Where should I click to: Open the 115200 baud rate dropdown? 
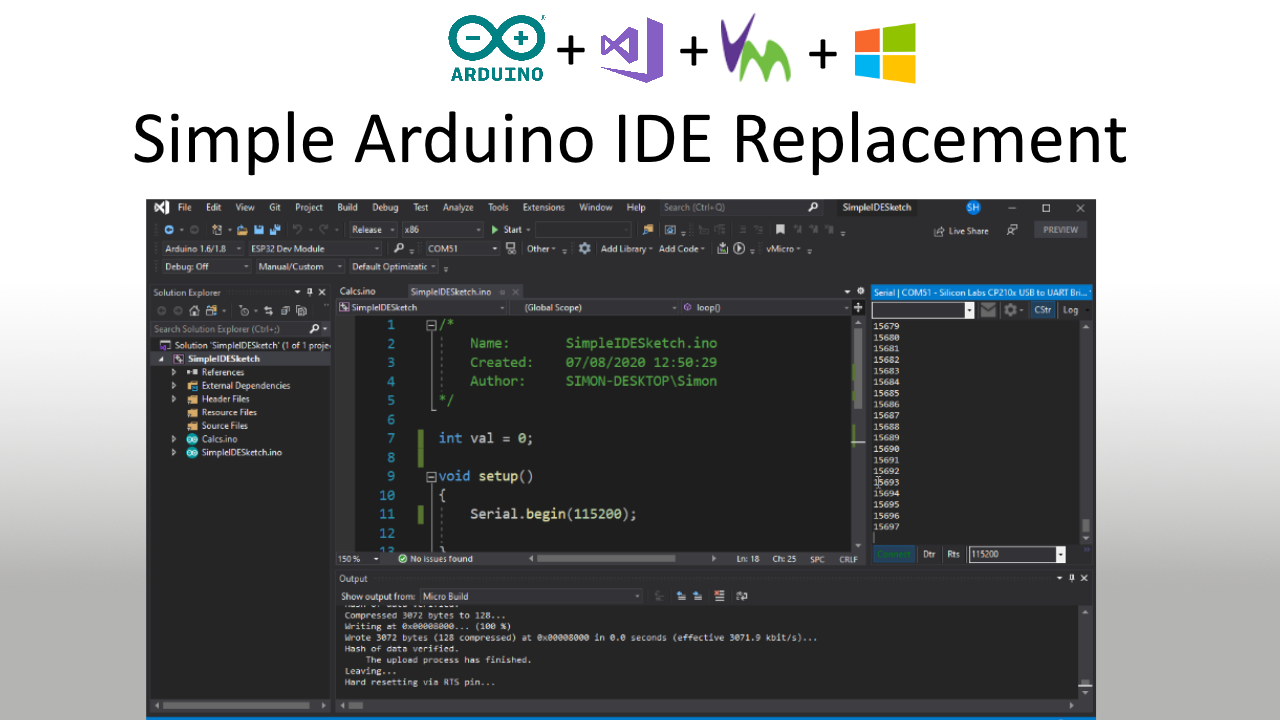pyautogui.click(x=1060, y=554)
